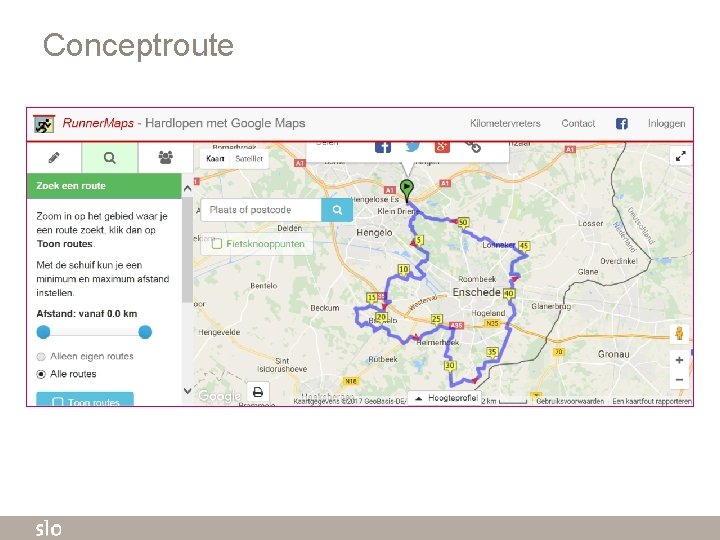Click the right maximum distance slider handle
This screenshot has width=720, height=540.
[145, 332]
